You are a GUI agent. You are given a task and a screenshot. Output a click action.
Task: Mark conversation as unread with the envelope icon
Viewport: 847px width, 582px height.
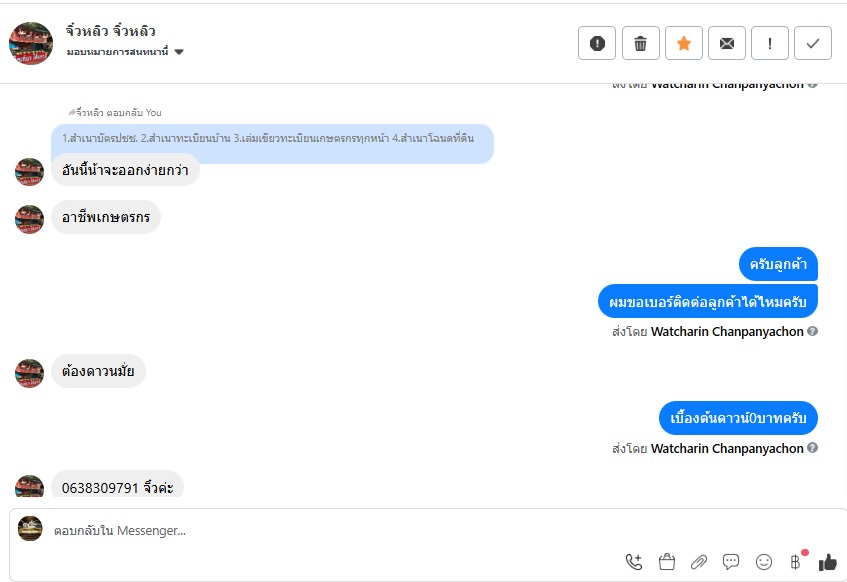point(727,43)
